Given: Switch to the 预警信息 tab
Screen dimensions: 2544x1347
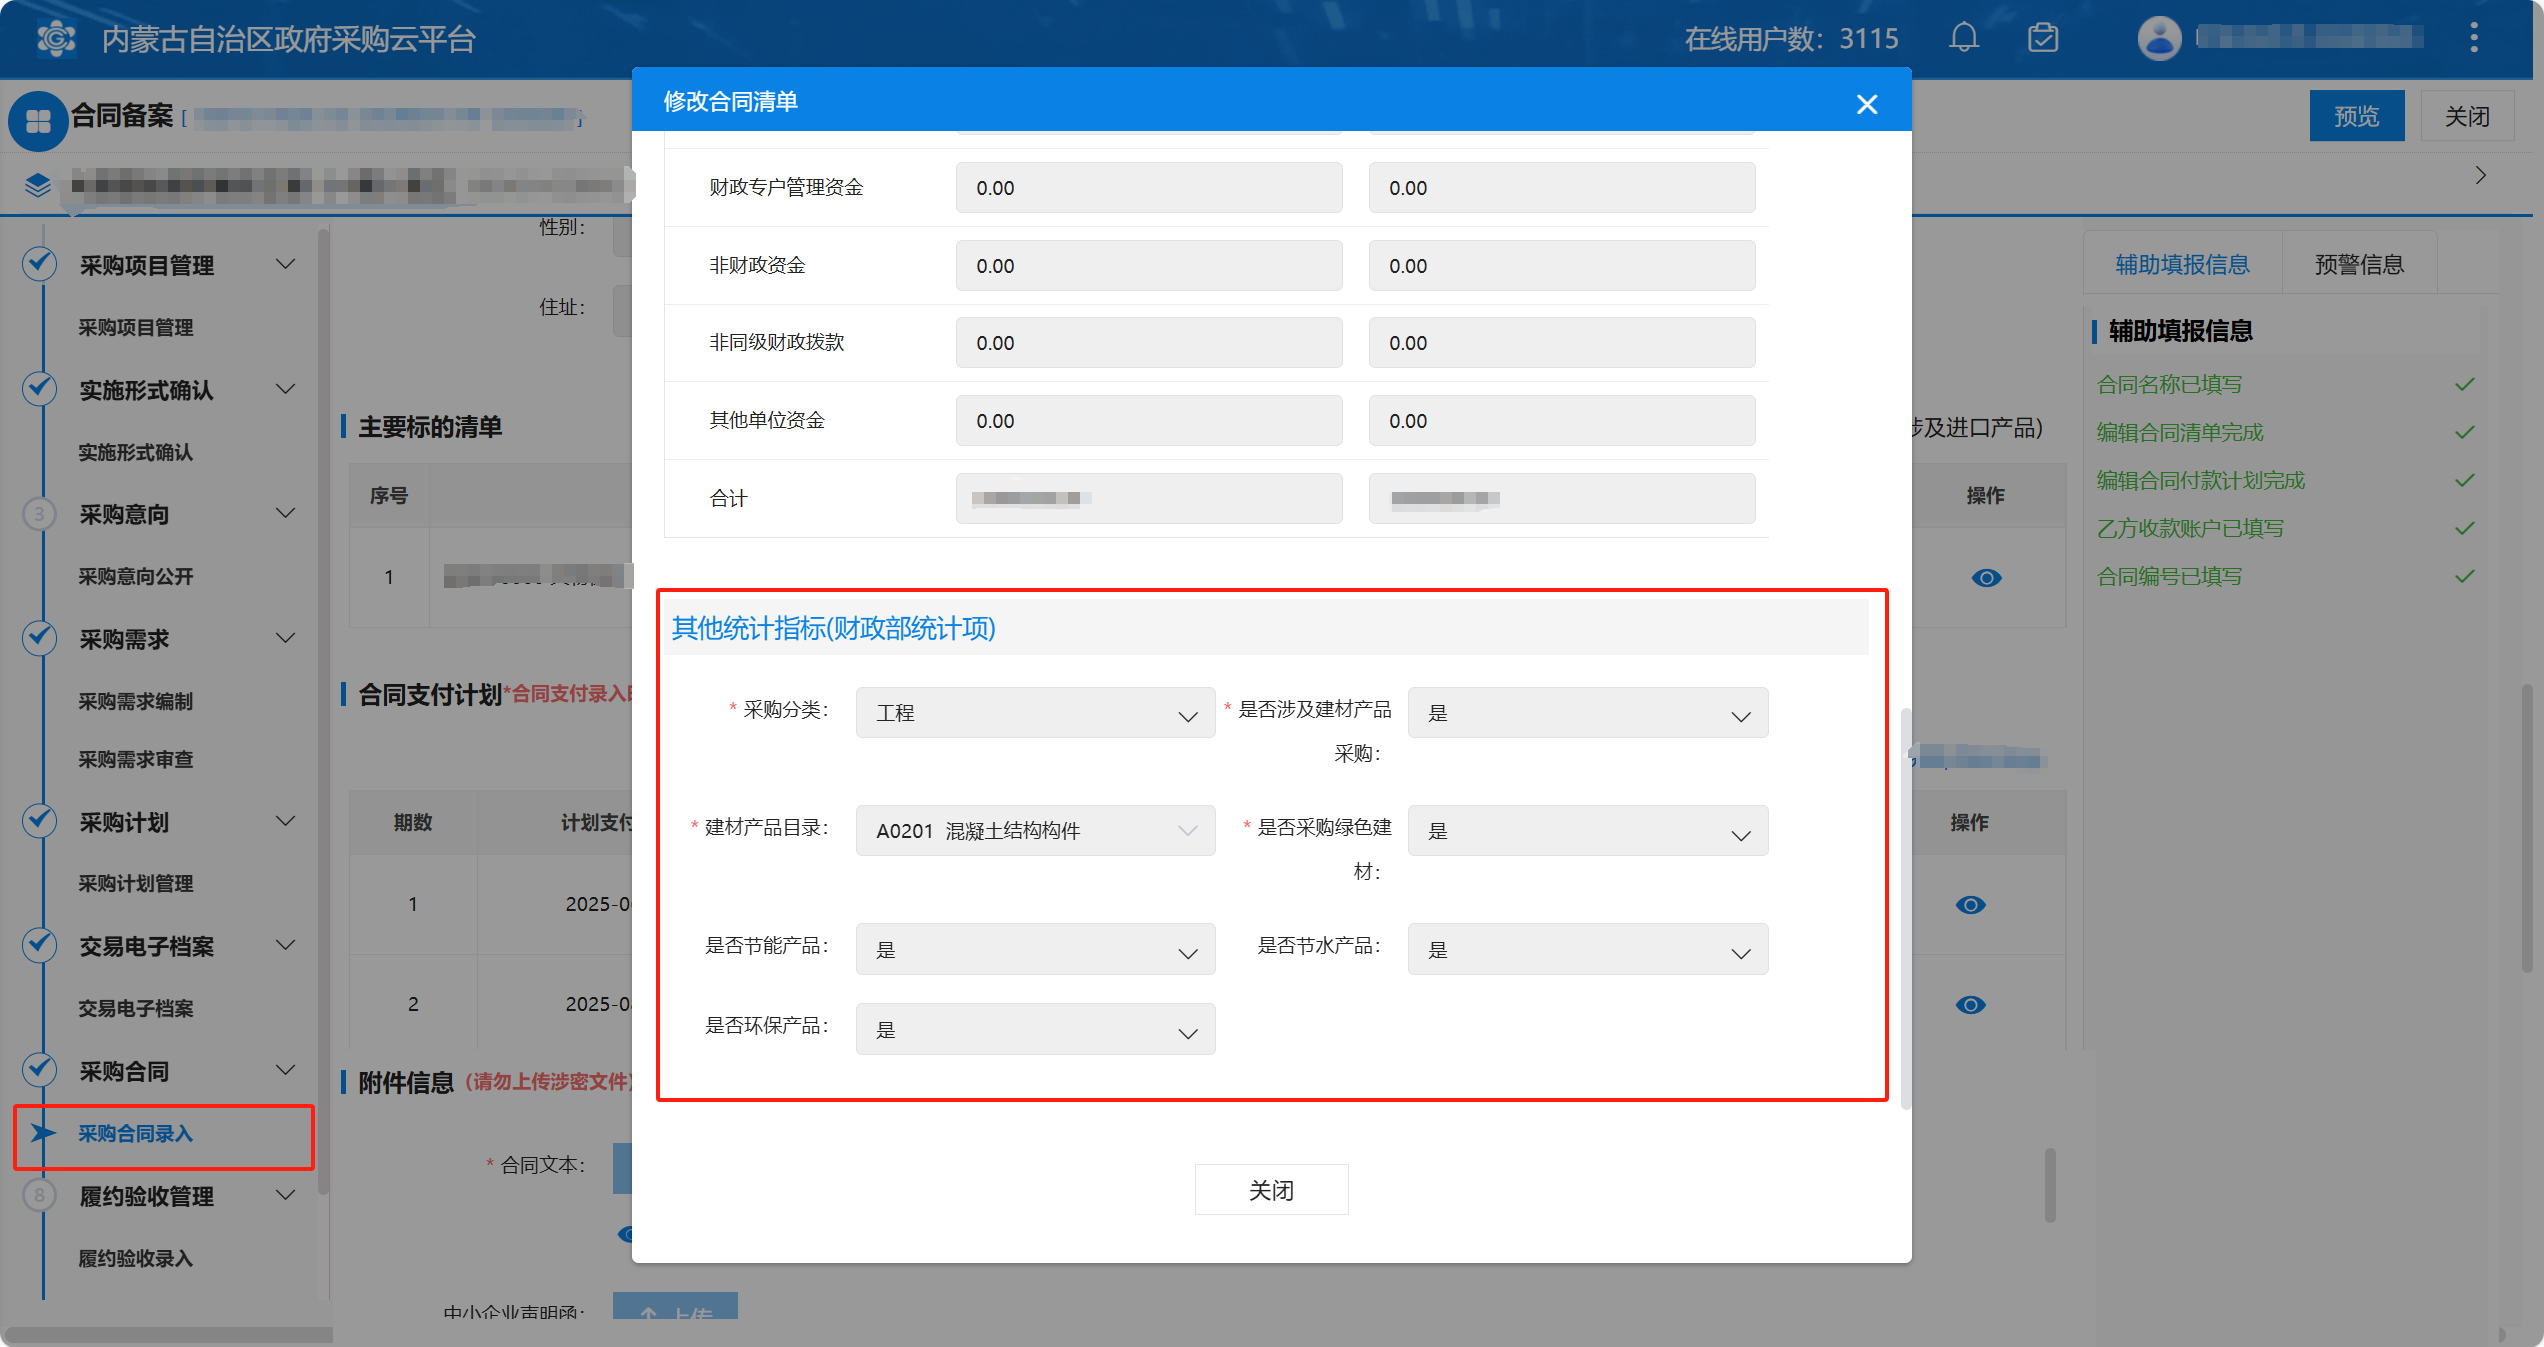Looking at the screenshot, I should [x=2359, y=265].
